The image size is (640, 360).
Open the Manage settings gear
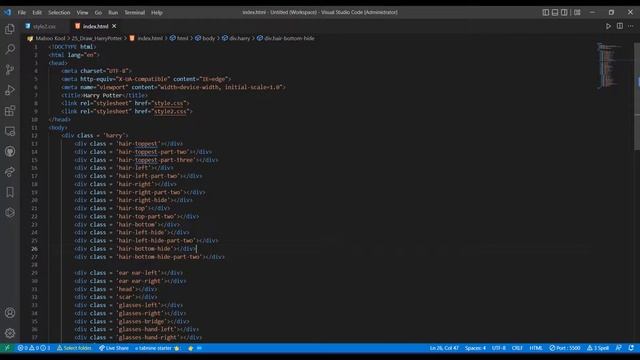coord(10,333)
